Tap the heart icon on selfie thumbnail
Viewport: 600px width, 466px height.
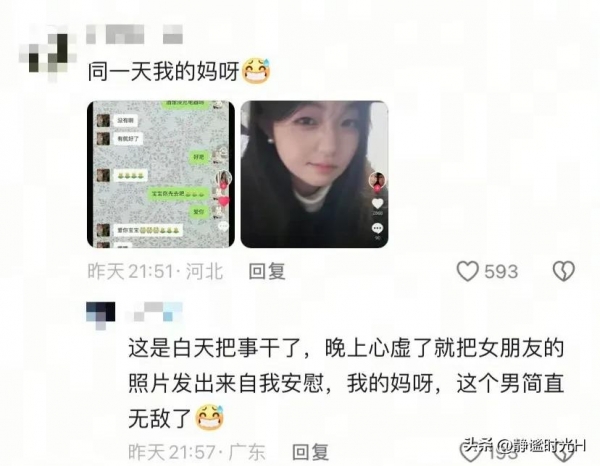377,203
